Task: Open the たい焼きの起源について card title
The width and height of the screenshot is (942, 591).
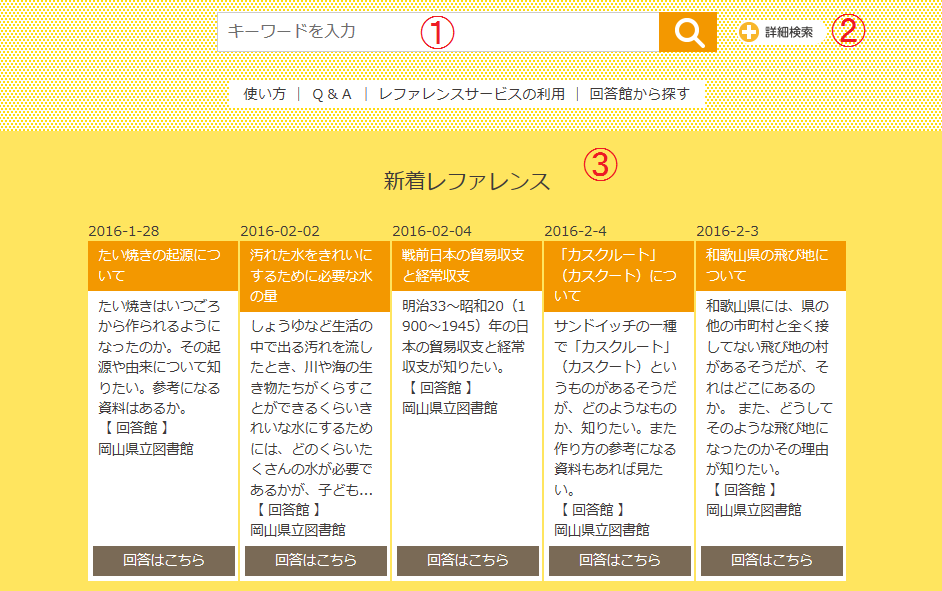Action: pyautogui.click(x=162, y=265)
